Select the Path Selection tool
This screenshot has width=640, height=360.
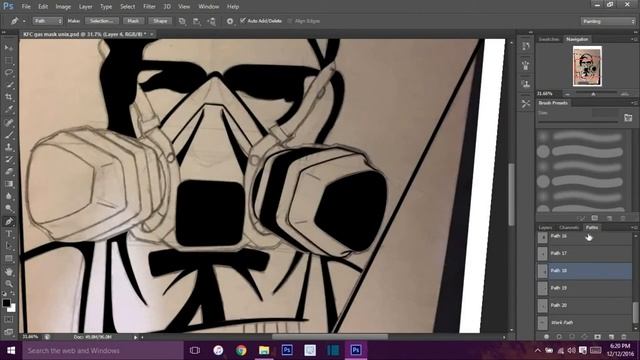click(x=9, y=246)
